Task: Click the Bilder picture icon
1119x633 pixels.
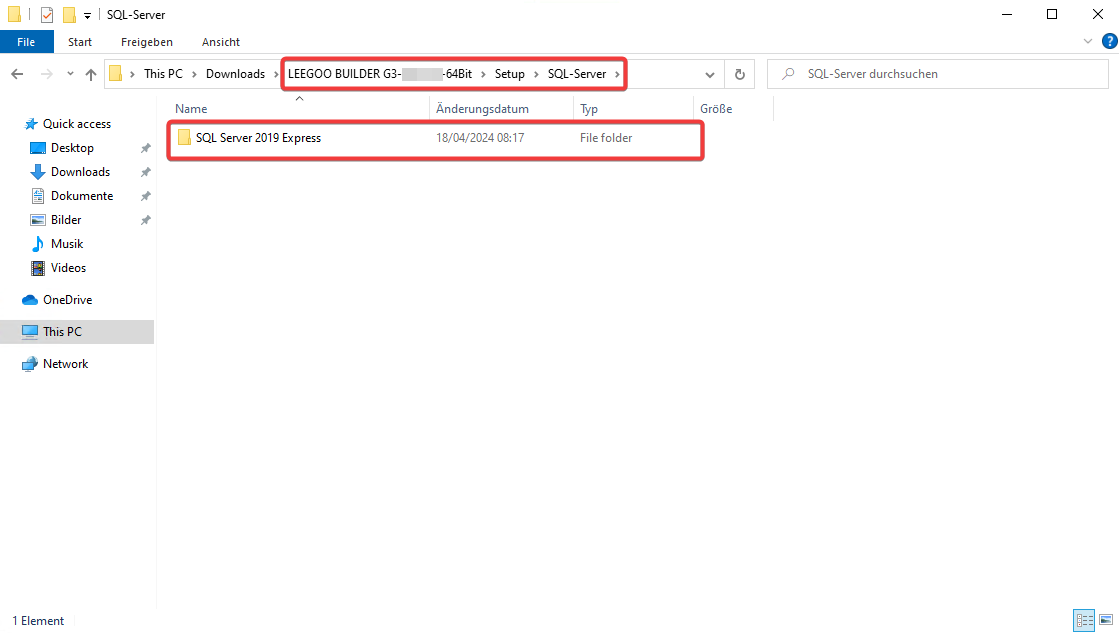Action: point(38,220)
